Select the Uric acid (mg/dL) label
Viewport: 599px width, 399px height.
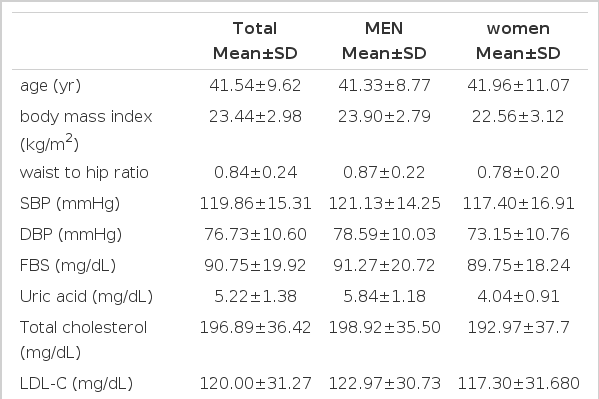click(x=86, y=297)
